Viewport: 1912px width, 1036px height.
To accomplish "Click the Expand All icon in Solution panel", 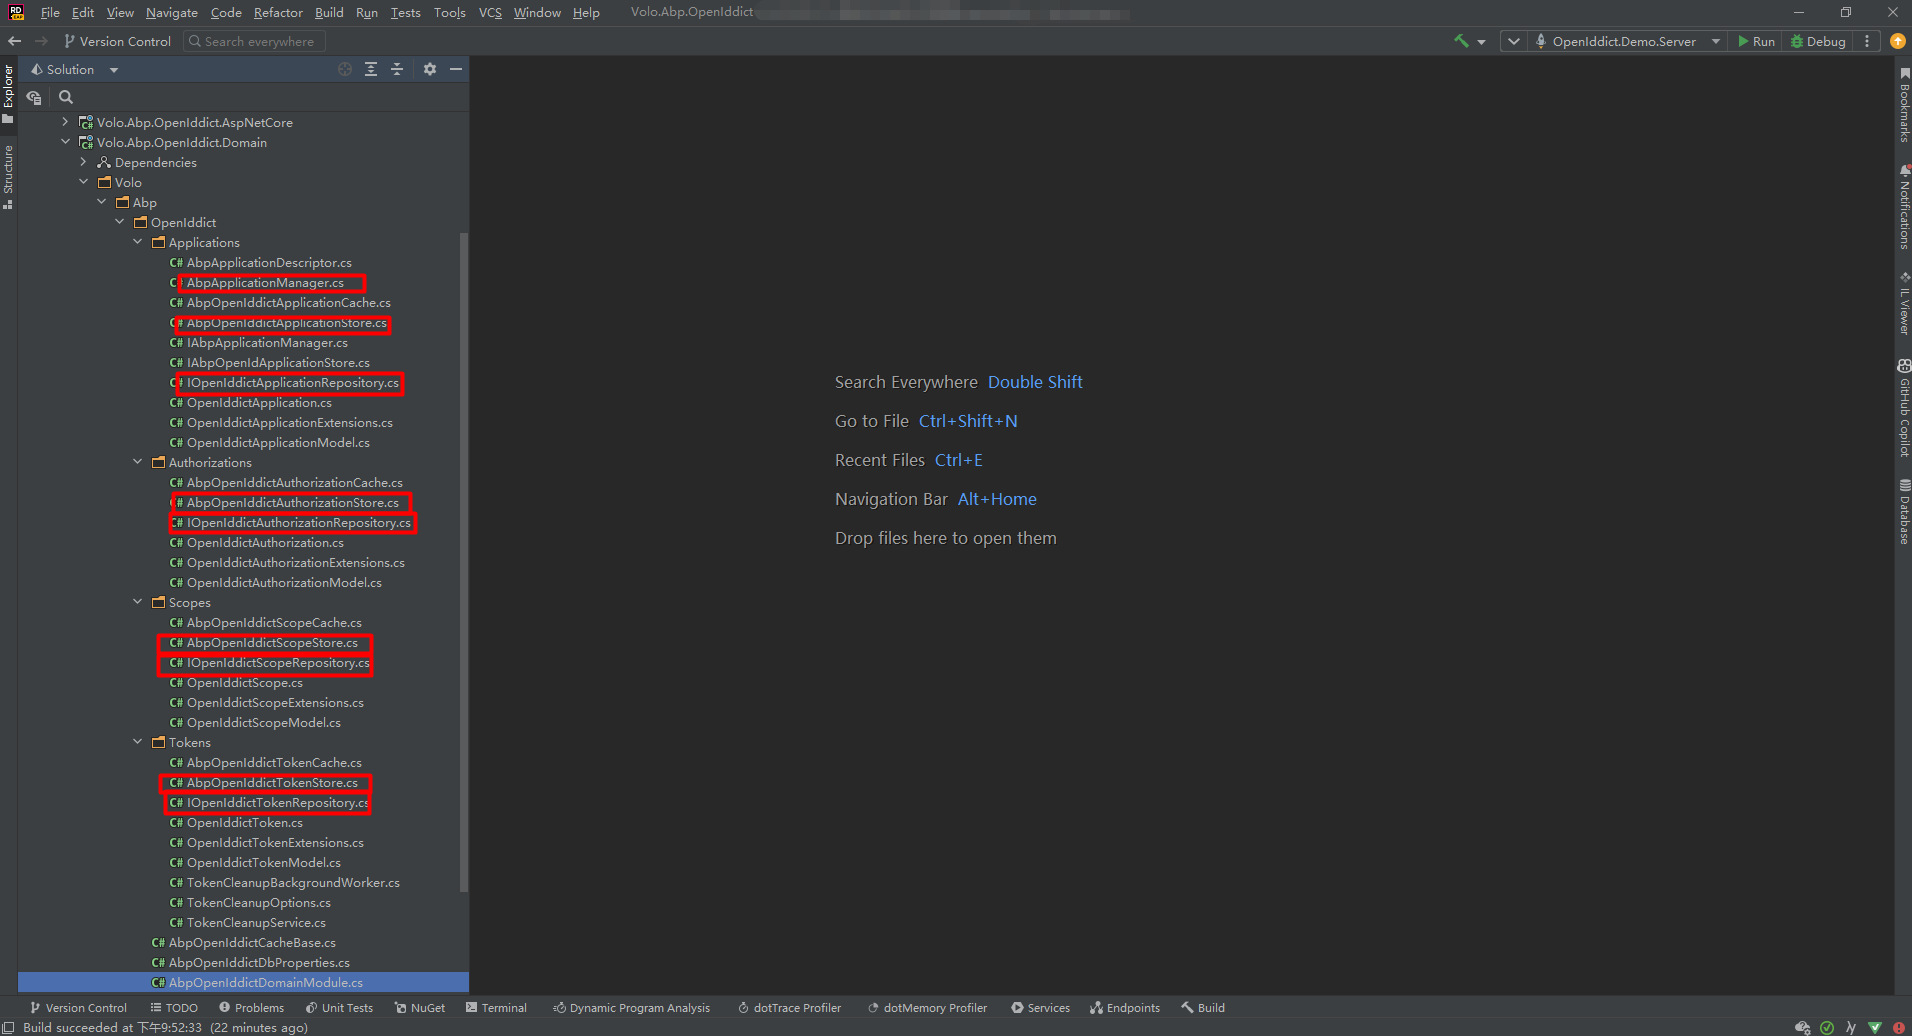I will (x=371, y=69).
